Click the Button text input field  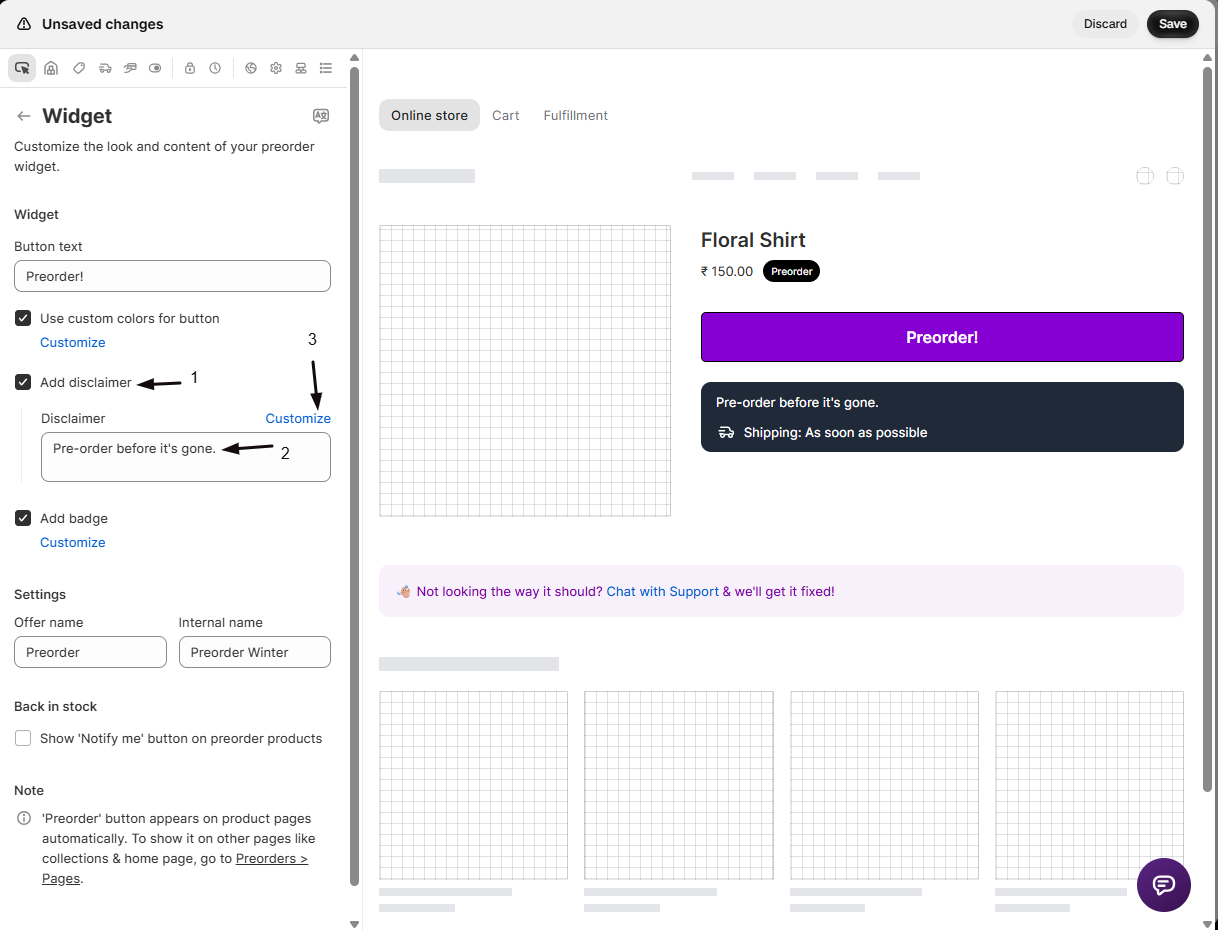click(172, 276)
